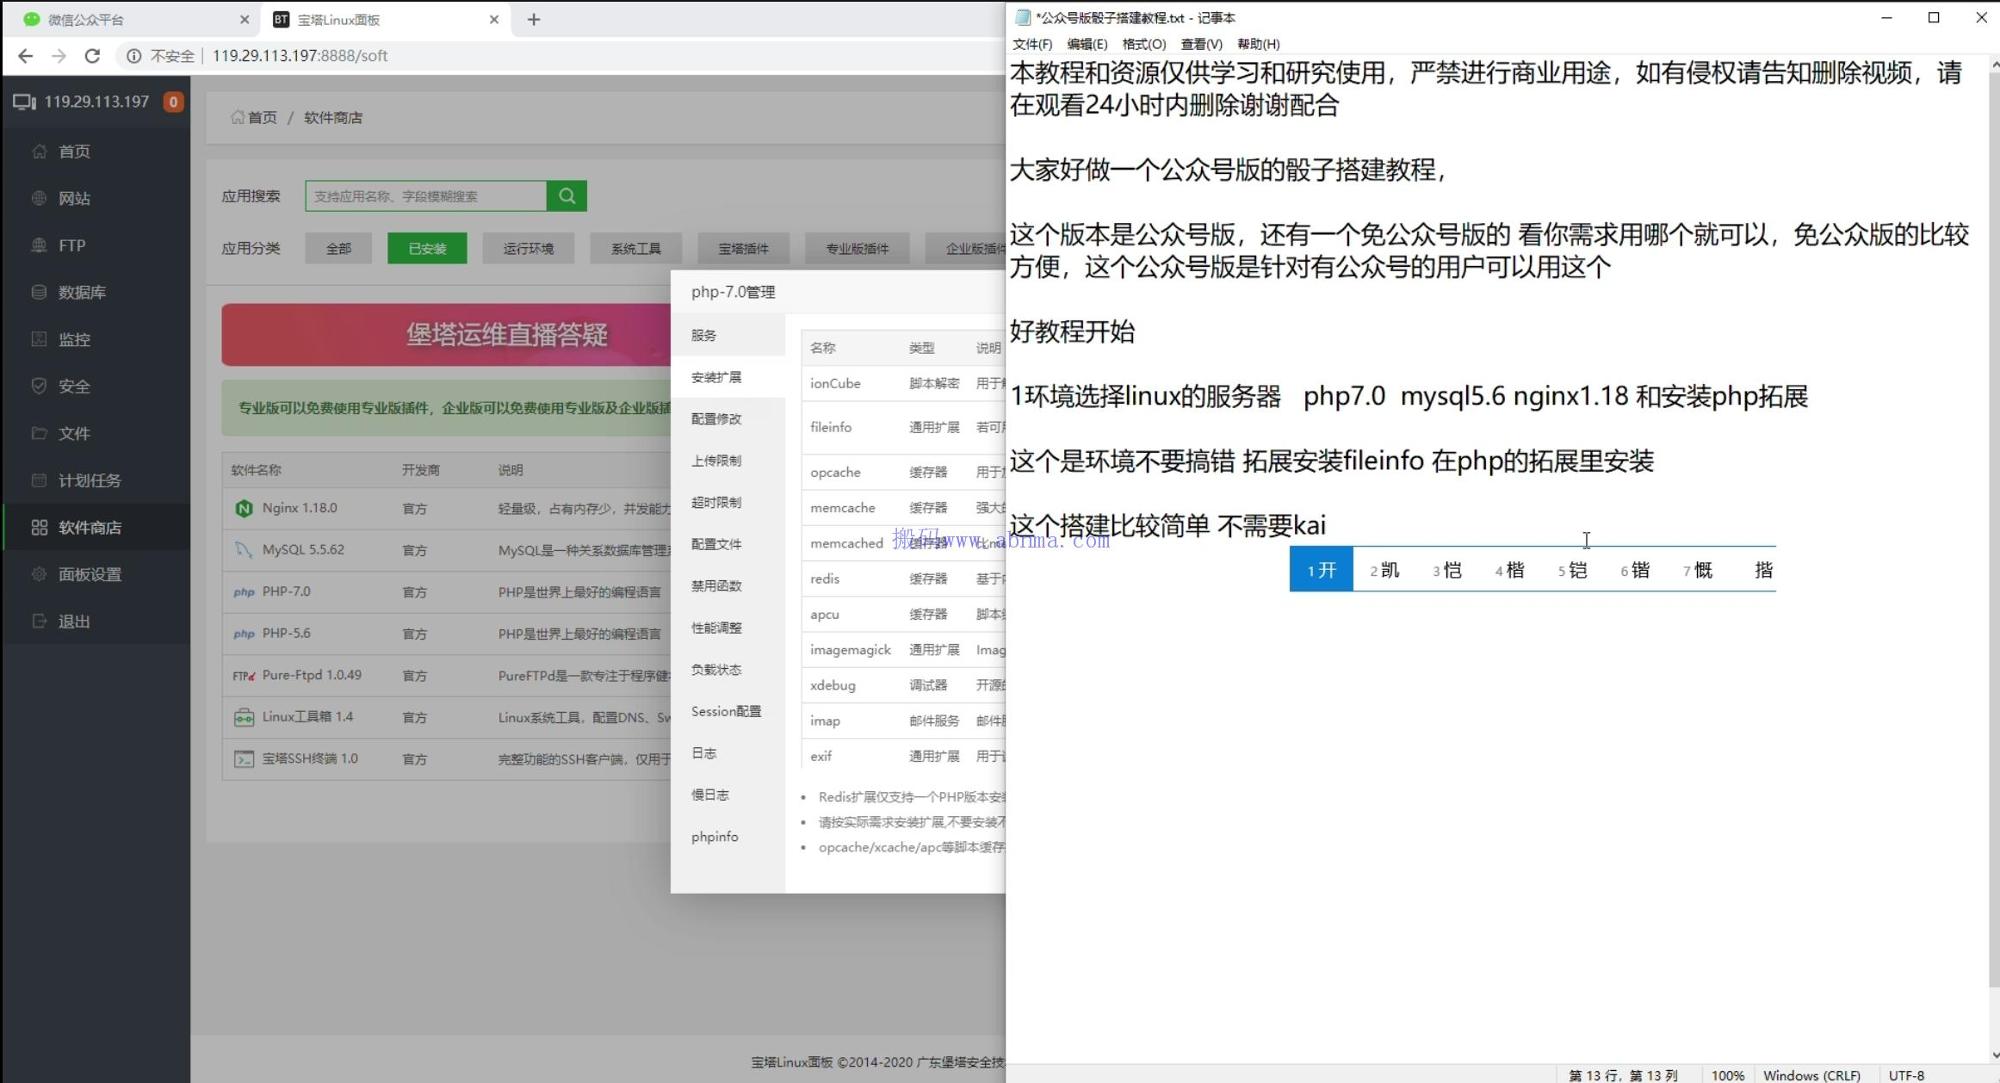
Task: Click the green search magnifier icon
Action: tap(566, 195)
